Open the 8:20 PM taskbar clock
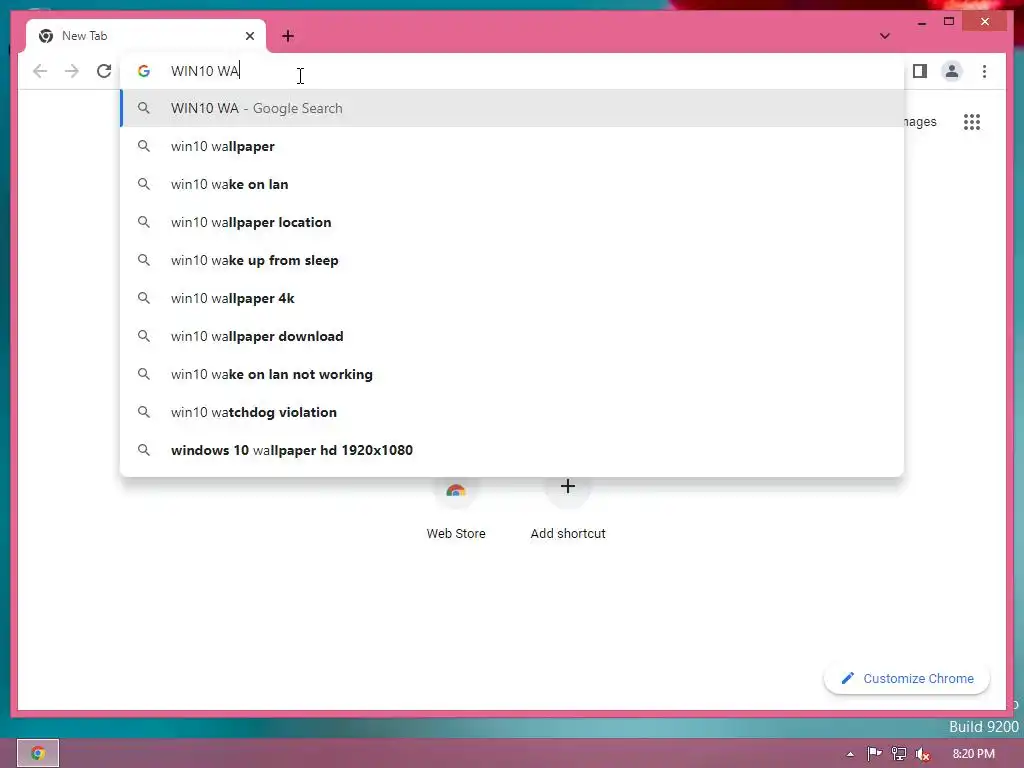The height and width of the screenshot is (768, 1024). (x=974, y=754)
